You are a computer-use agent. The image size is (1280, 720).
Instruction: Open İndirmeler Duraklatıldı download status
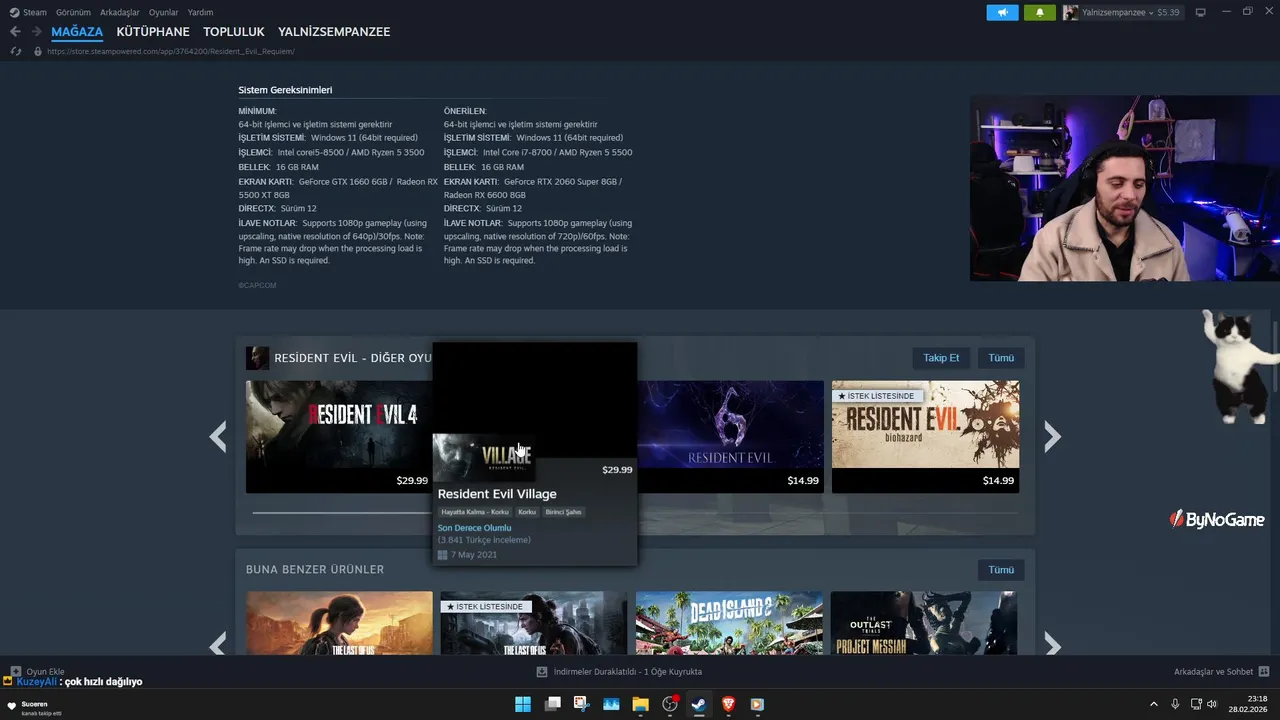[627, 672]
